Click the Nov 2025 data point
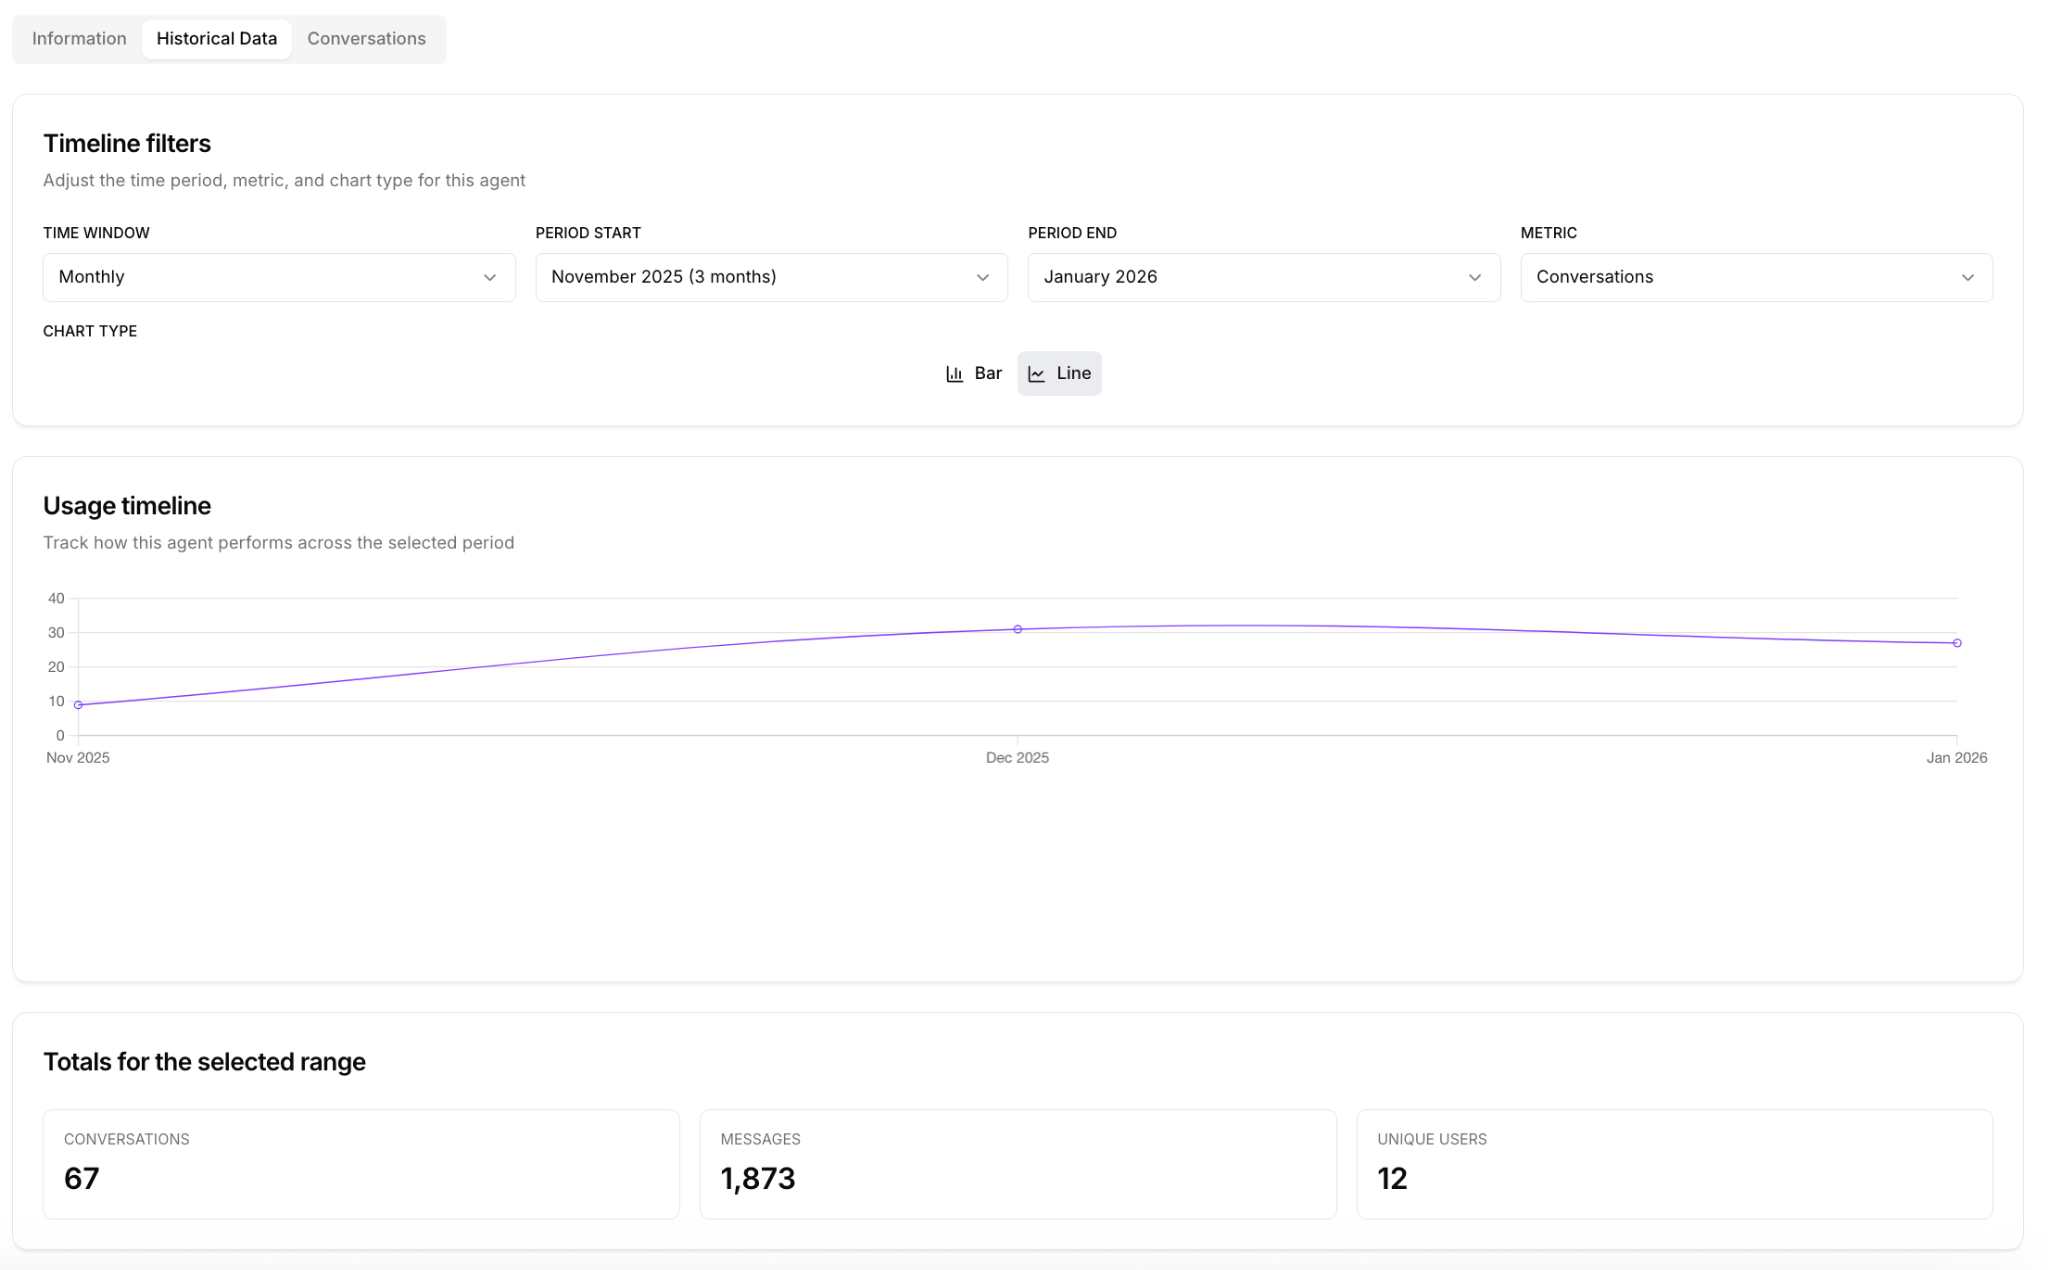This screenshot has height=1270, width=2048. [78, 705]
